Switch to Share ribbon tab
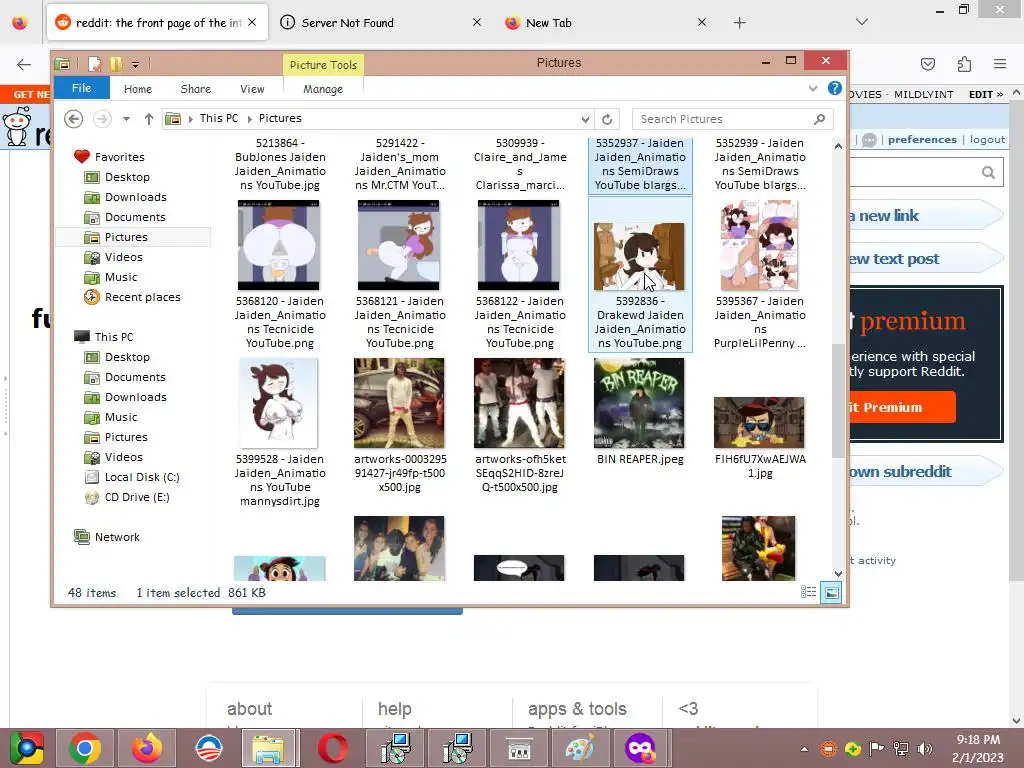1024x768 pixels. (x=195, y=89)
